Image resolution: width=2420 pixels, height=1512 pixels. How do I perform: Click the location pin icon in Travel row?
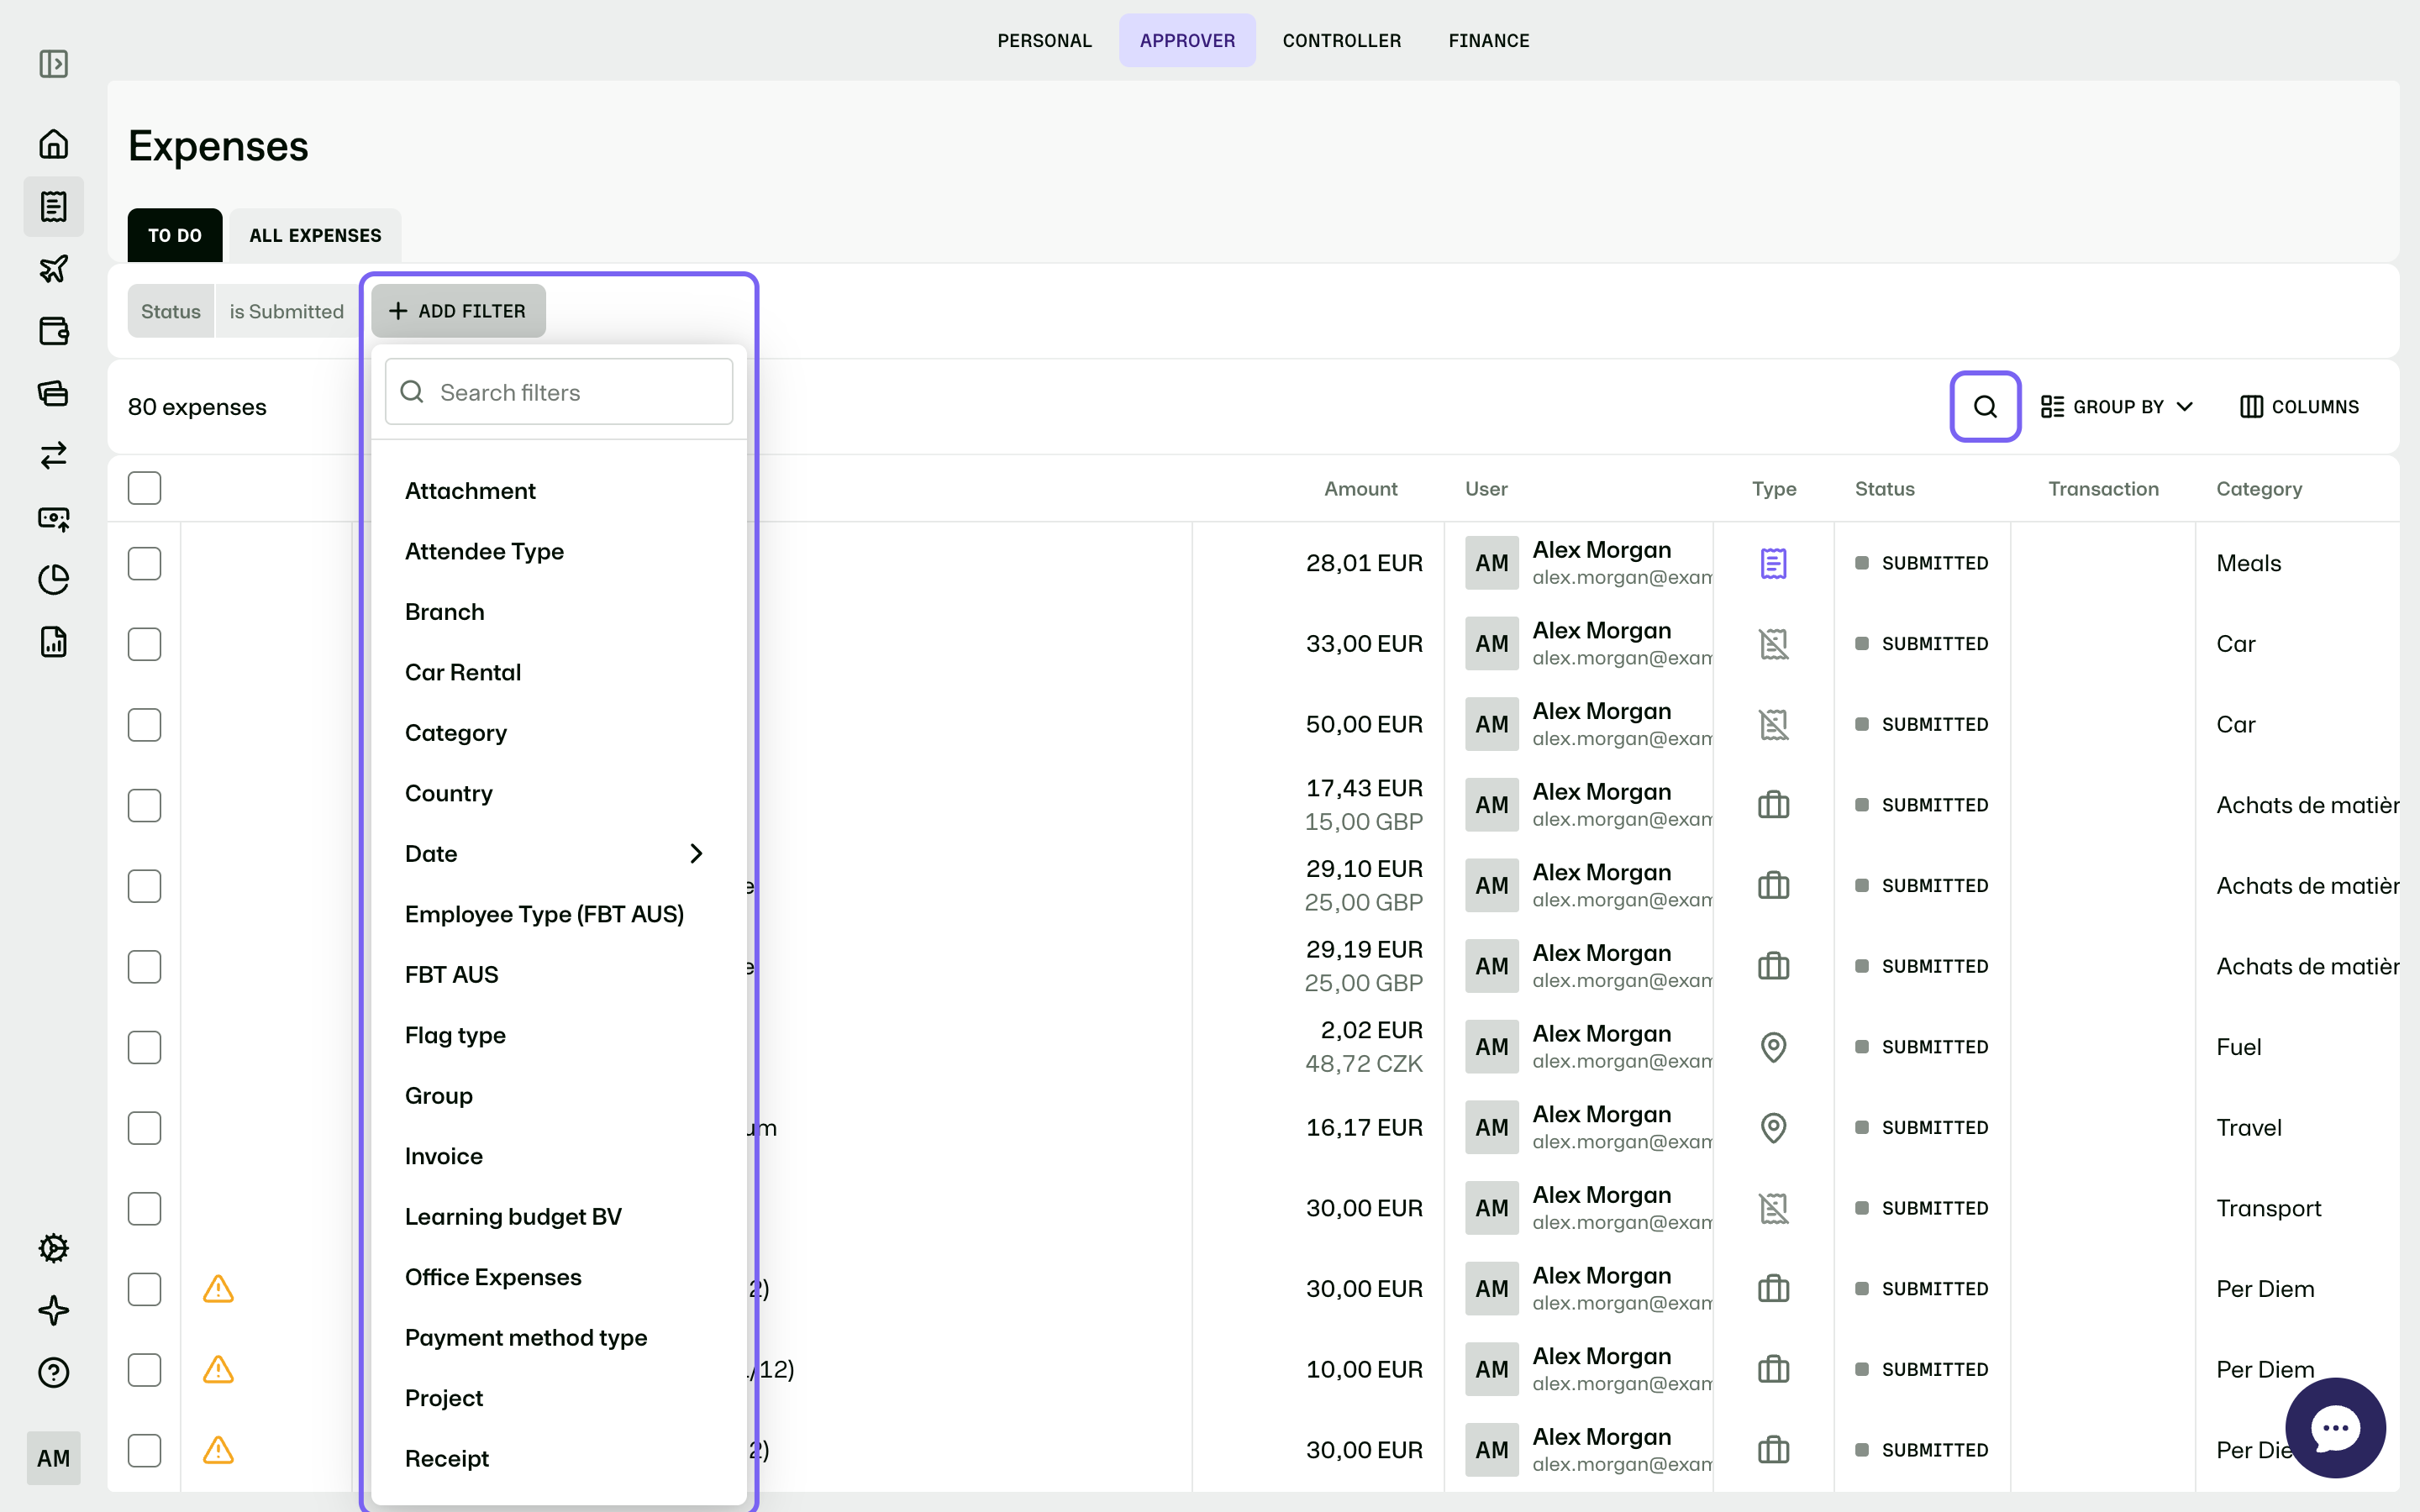pos(1773,1128)
